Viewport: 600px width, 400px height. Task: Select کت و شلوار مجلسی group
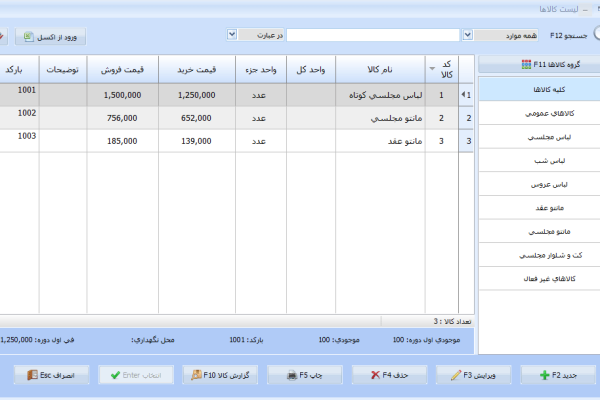539,255
